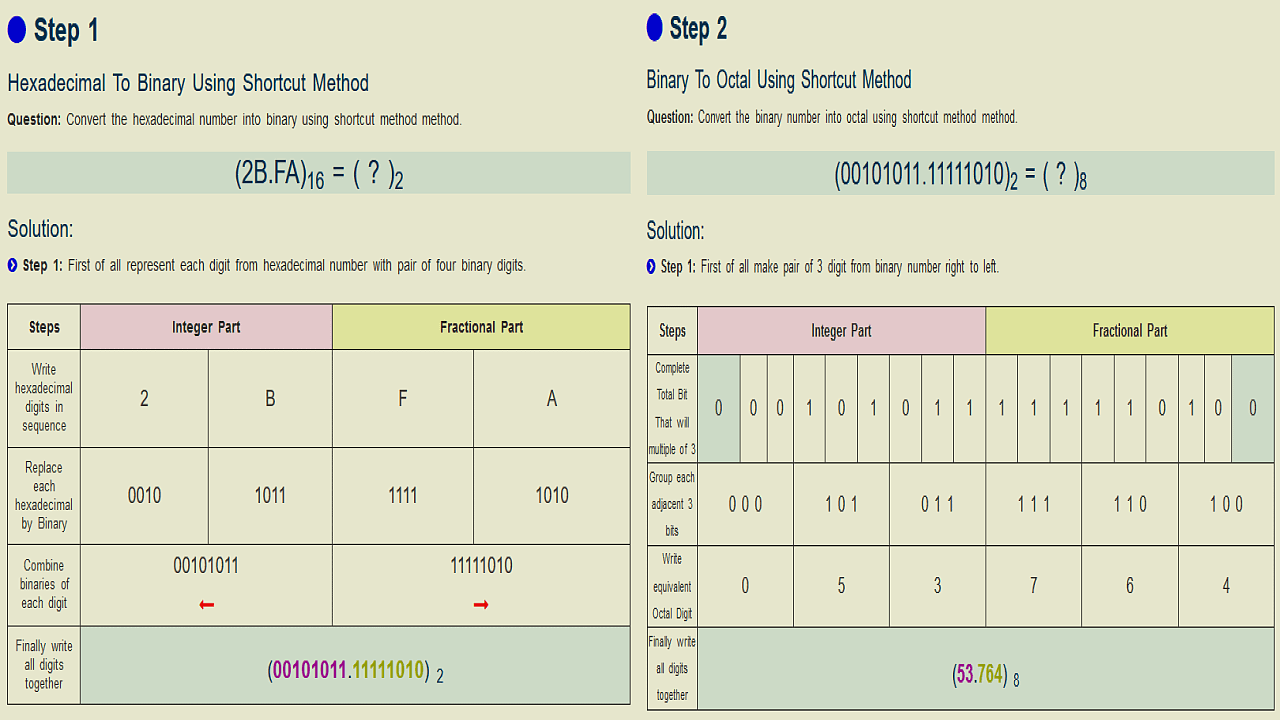
Task: Click hexadecimal digit cell 'F'
Action: click(402, 398)
